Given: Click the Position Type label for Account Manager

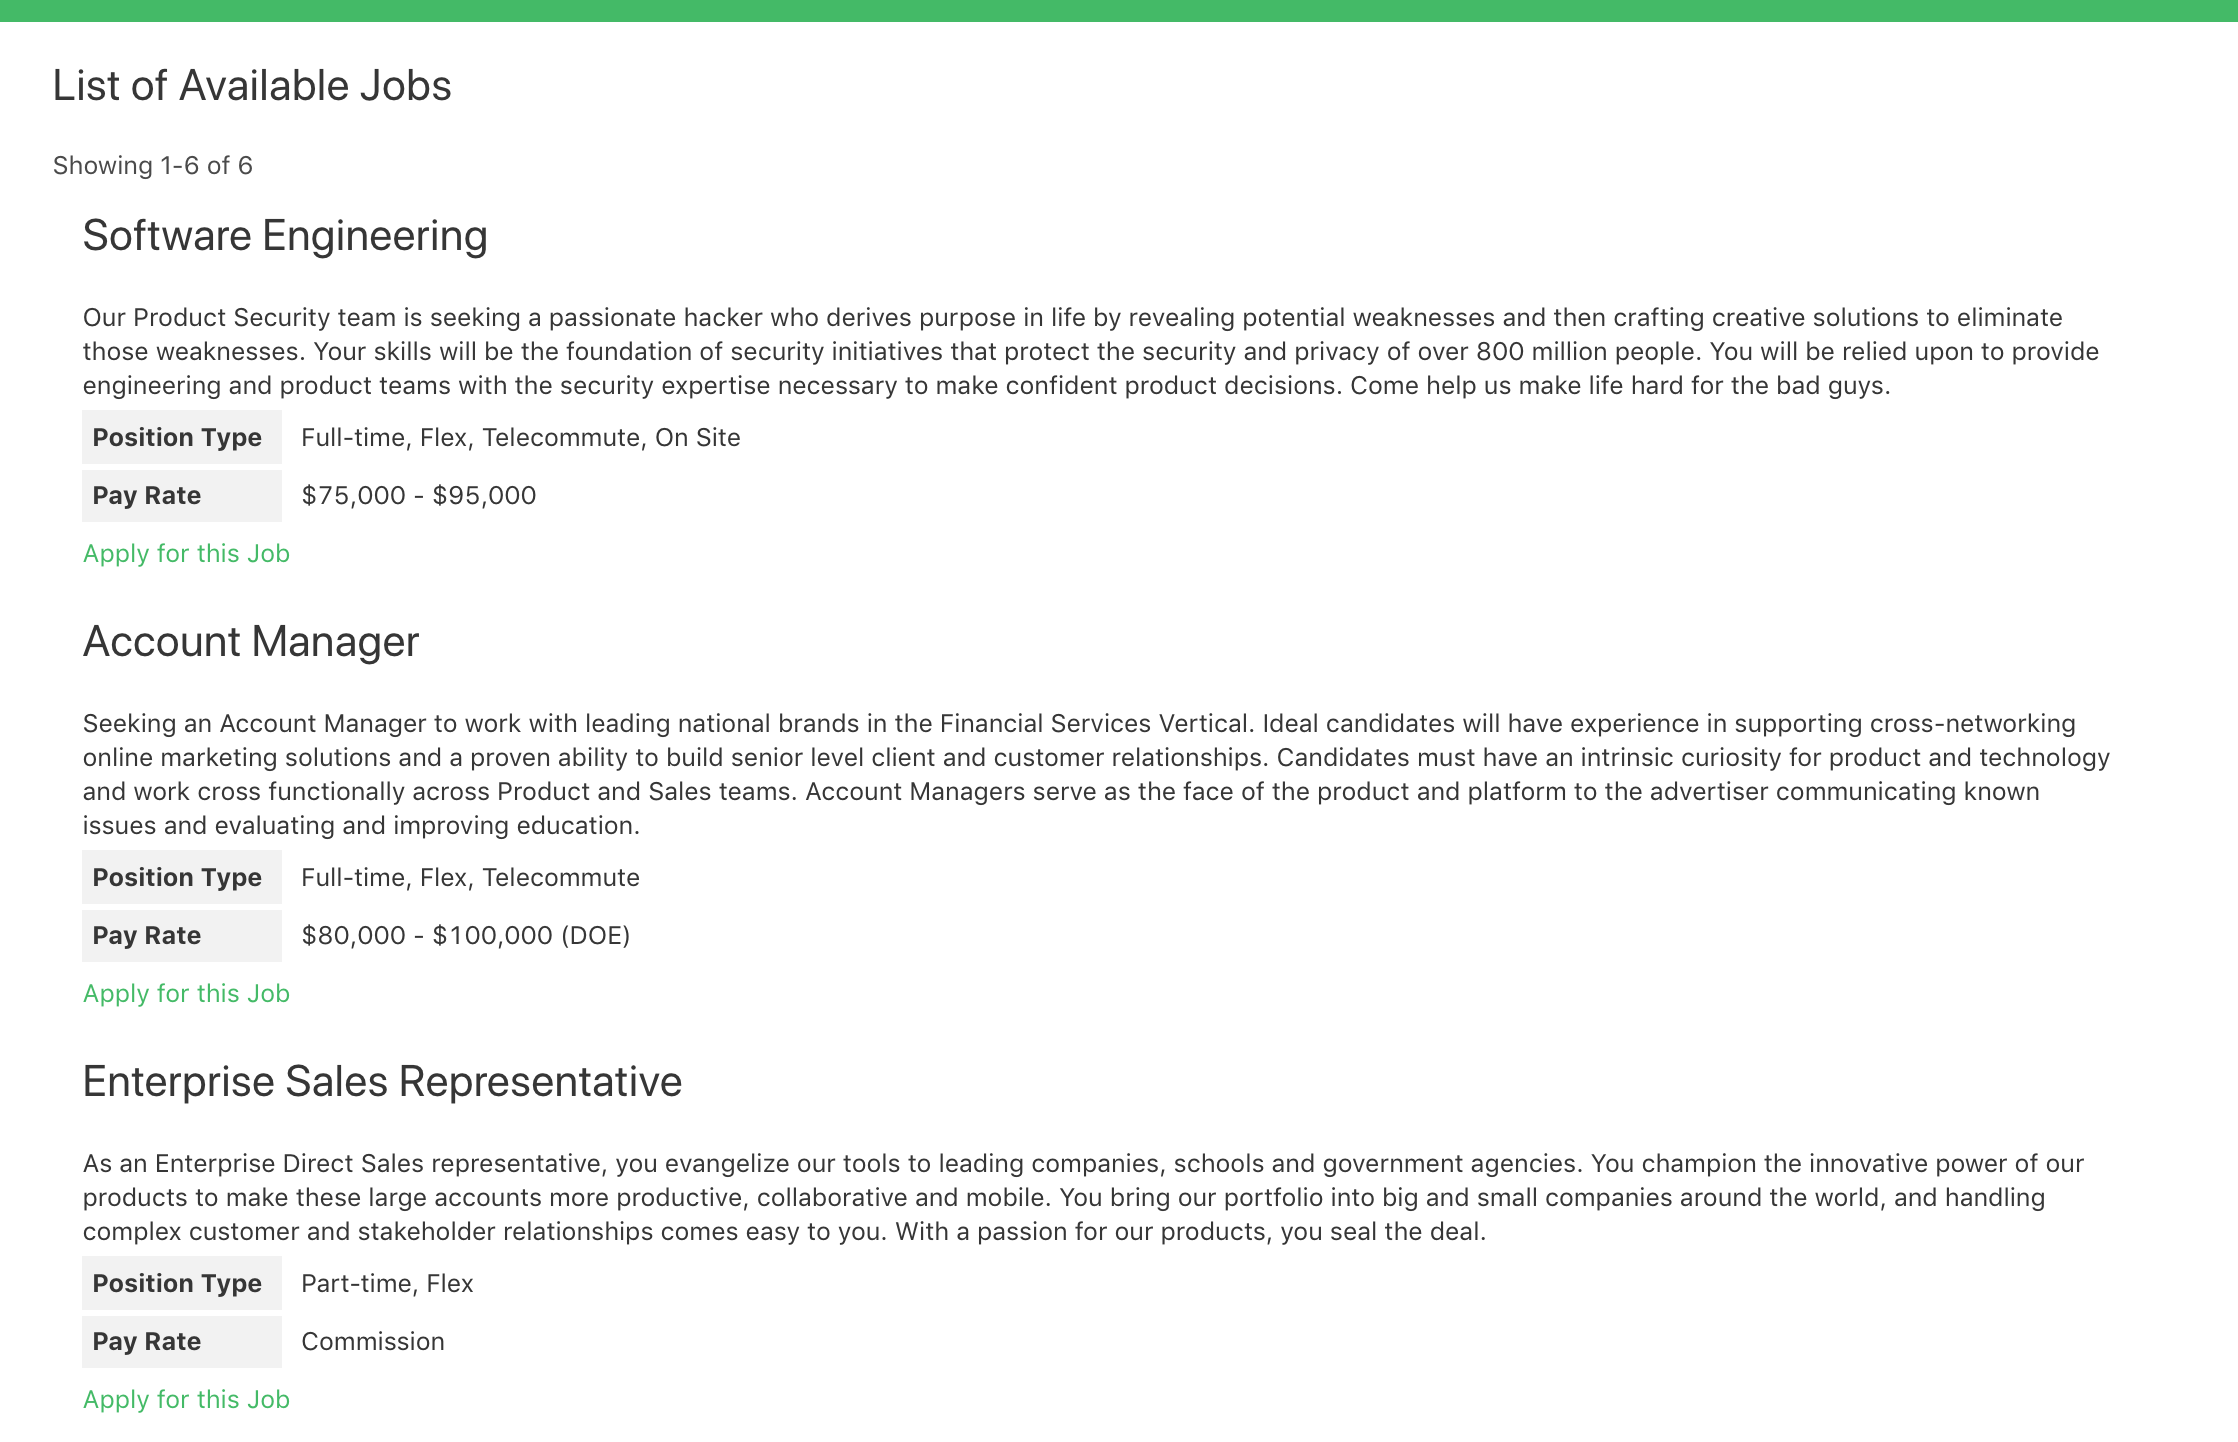Looking at the screenshot, I should 176,878.
